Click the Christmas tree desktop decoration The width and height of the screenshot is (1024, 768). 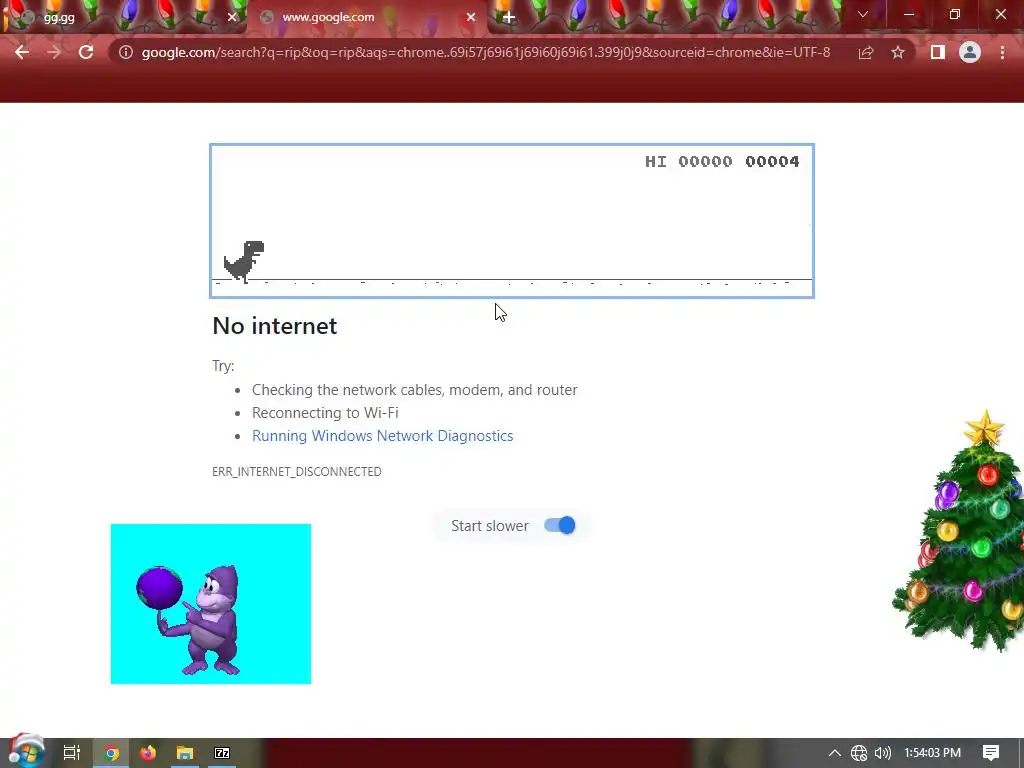click(960, 532)
